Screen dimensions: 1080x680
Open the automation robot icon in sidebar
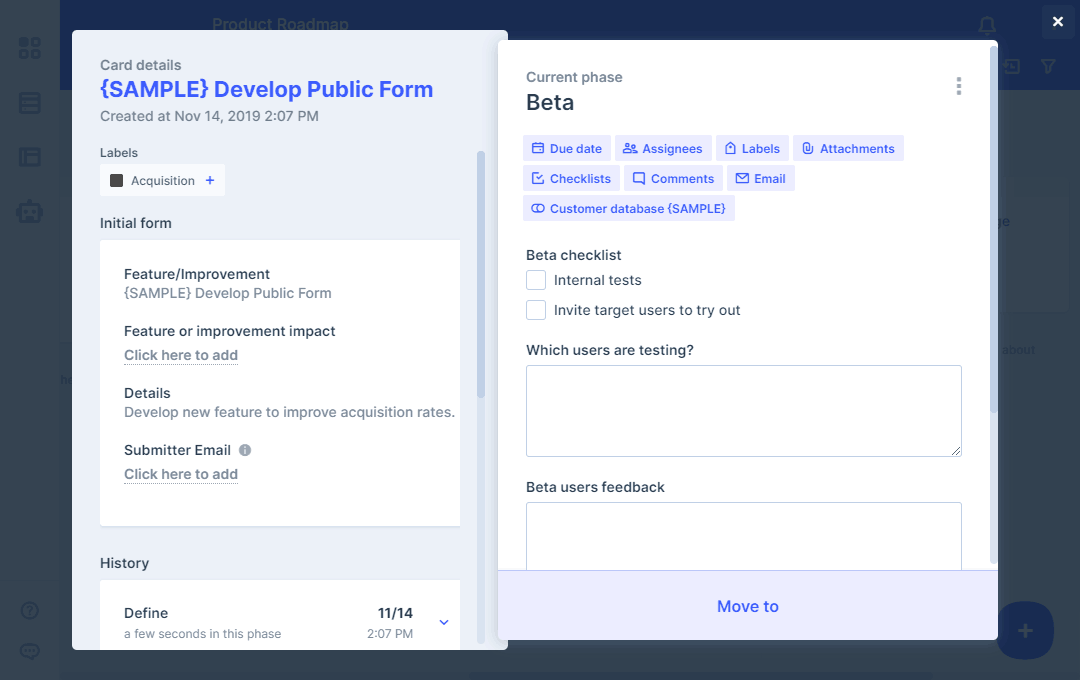pyautogui.click(x=30, y=211)
